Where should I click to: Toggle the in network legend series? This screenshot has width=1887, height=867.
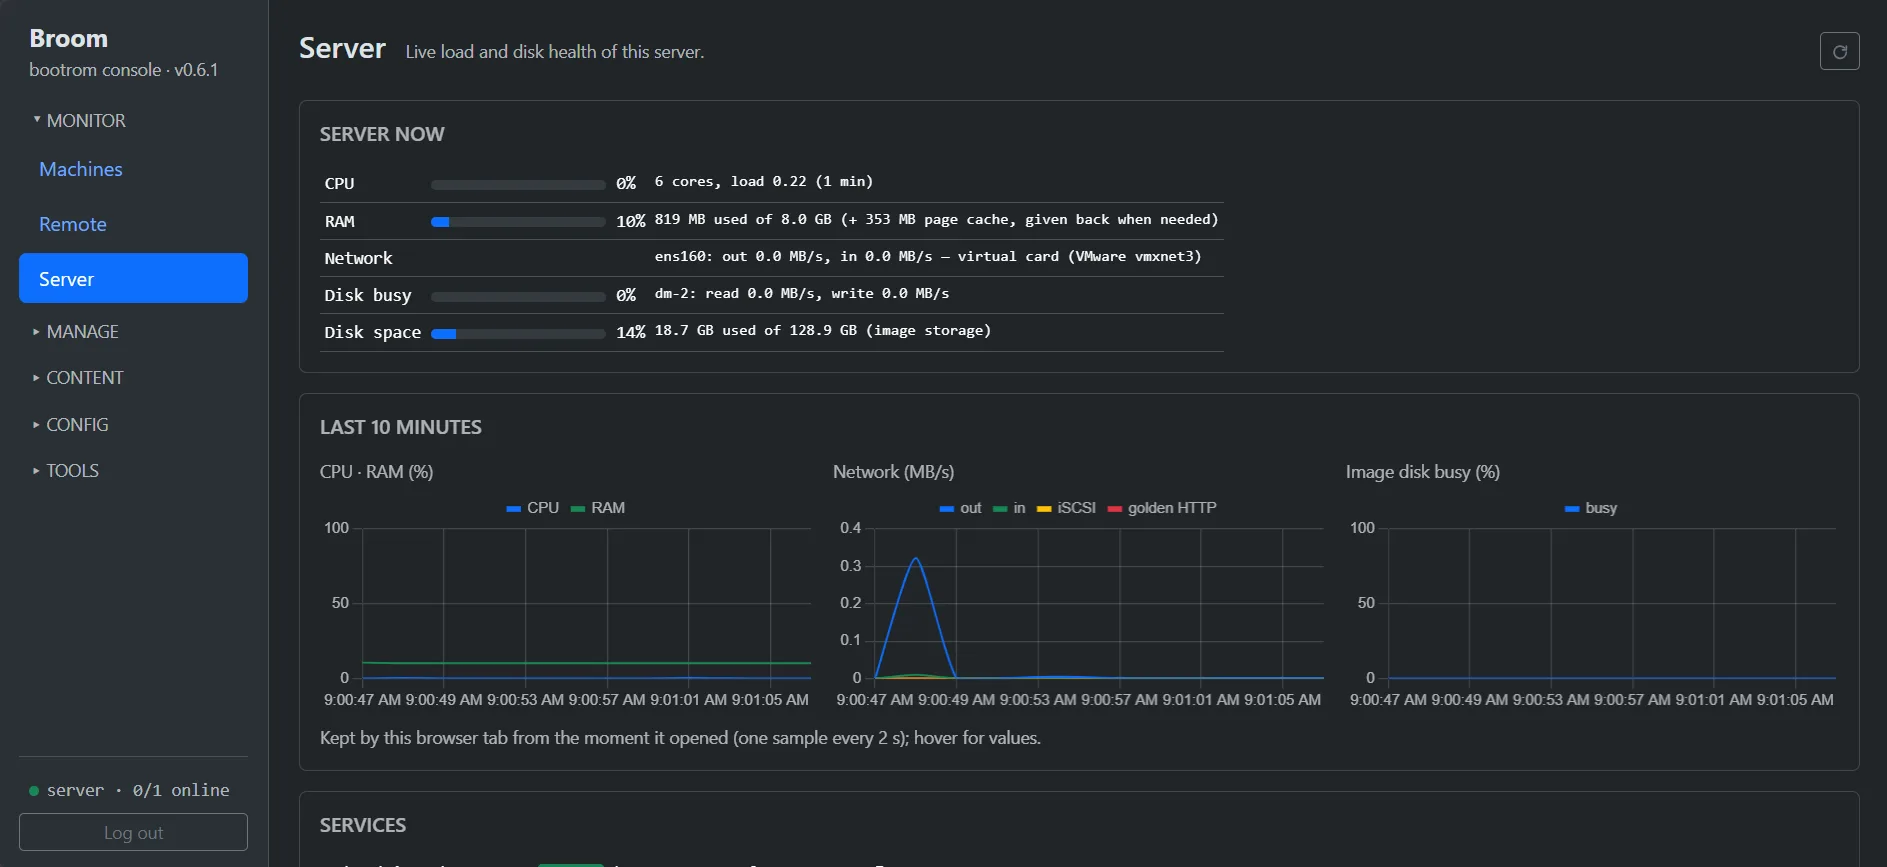pos(1009,508)
